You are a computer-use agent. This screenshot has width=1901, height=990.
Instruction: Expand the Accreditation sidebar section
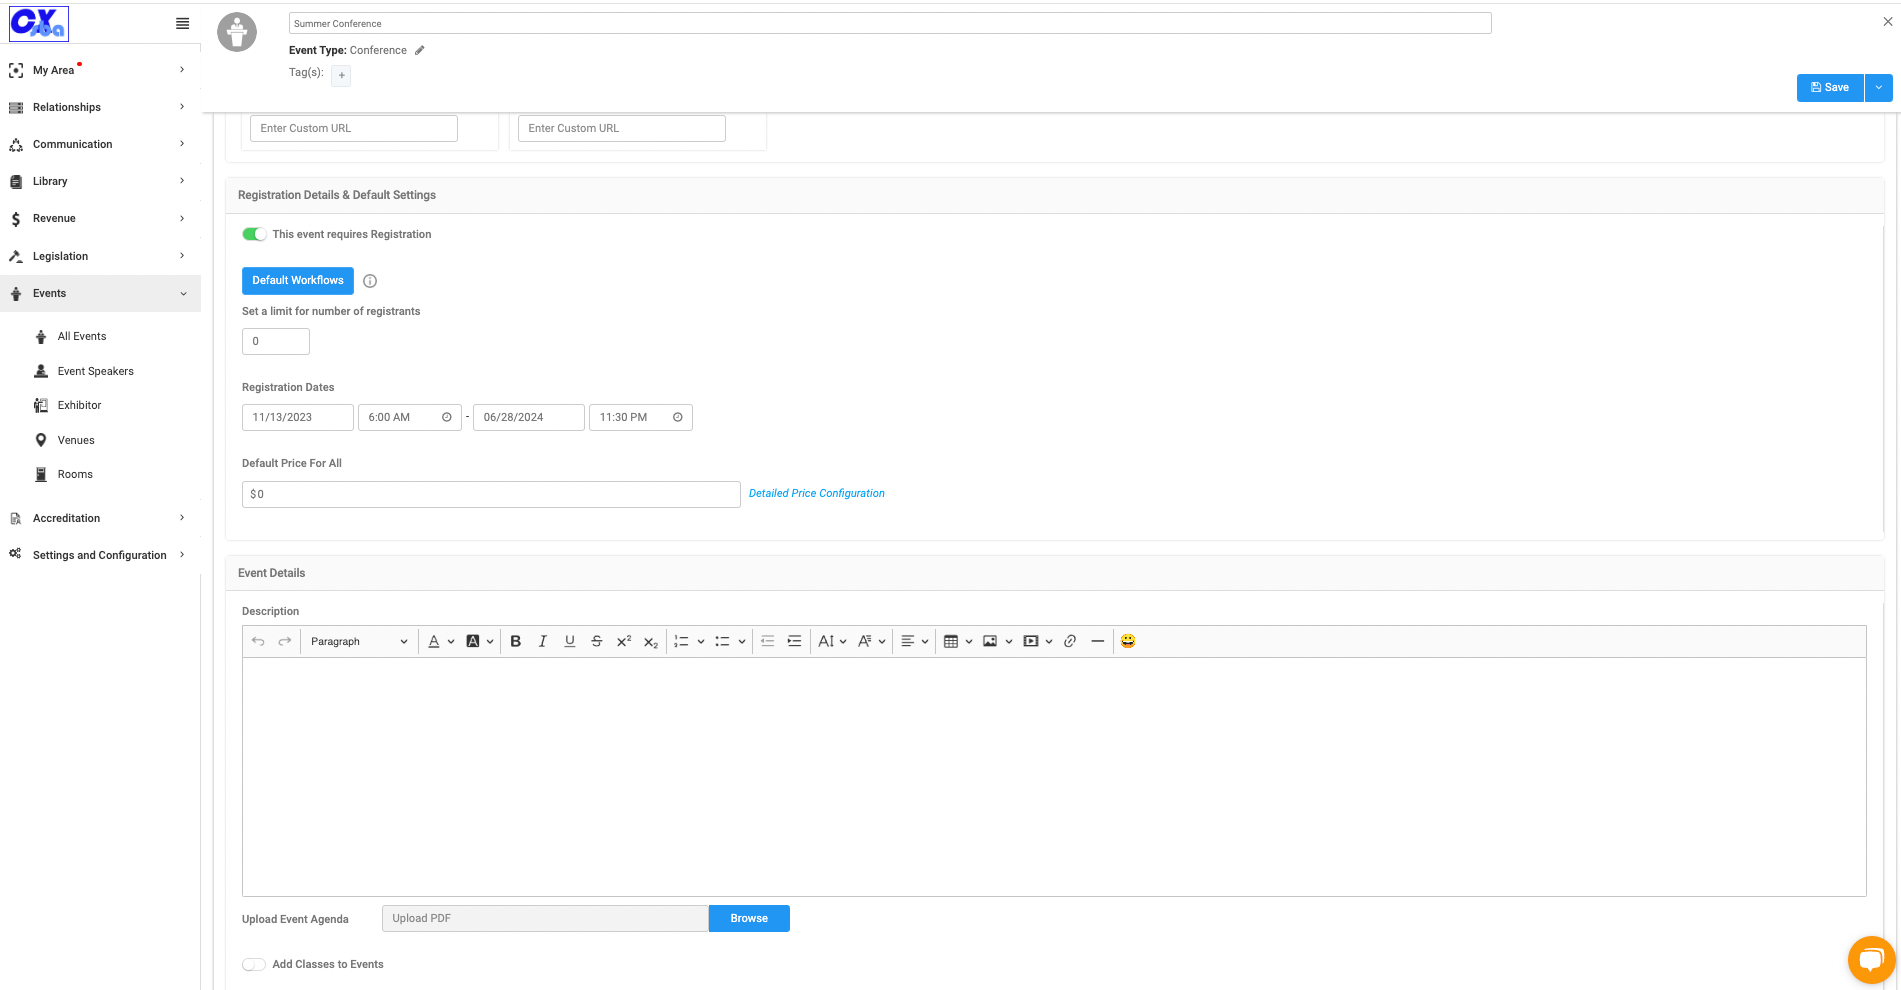pyautogui.click(x=100, y=518)
